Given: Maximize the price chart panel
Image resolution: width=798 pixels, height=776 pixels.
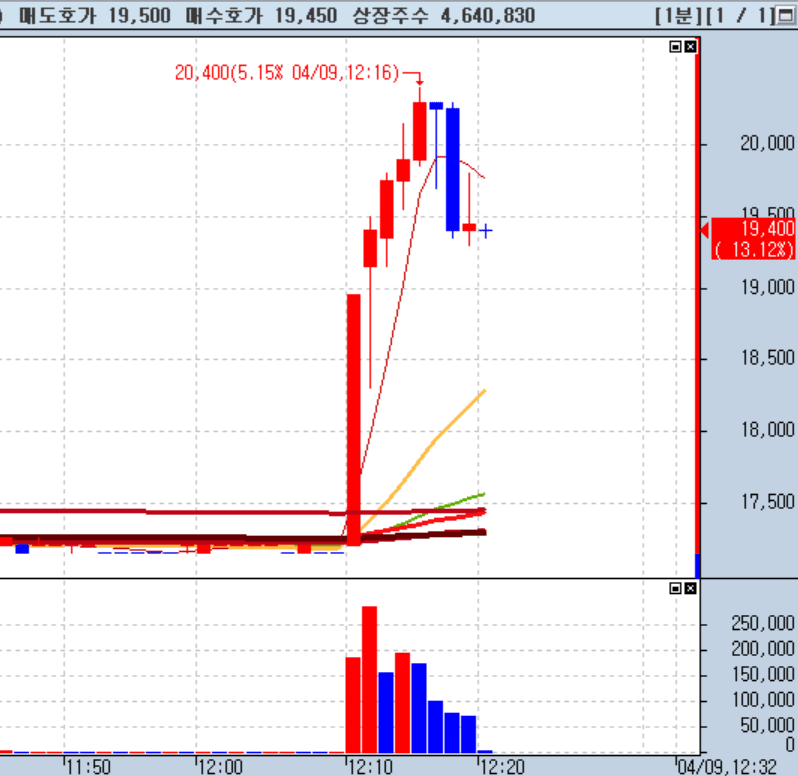Looking at the screenshot, I should tap(675, 47).
